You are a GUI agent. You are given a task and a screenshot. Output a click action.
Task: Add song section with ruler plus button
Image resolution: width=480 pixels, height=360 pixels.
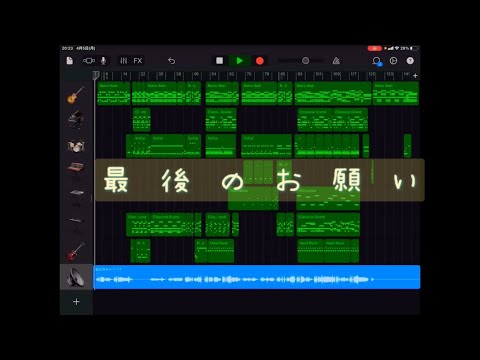coord(415,76)
